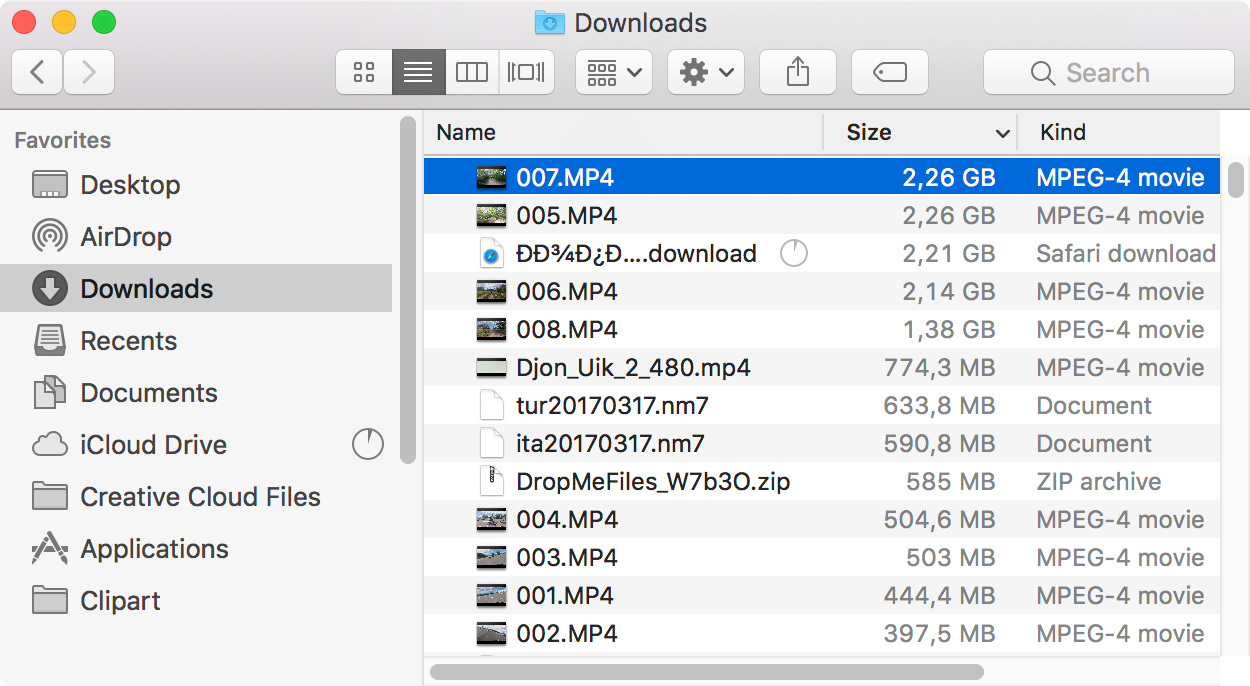Select the file 001.MP4

[822, 596]
